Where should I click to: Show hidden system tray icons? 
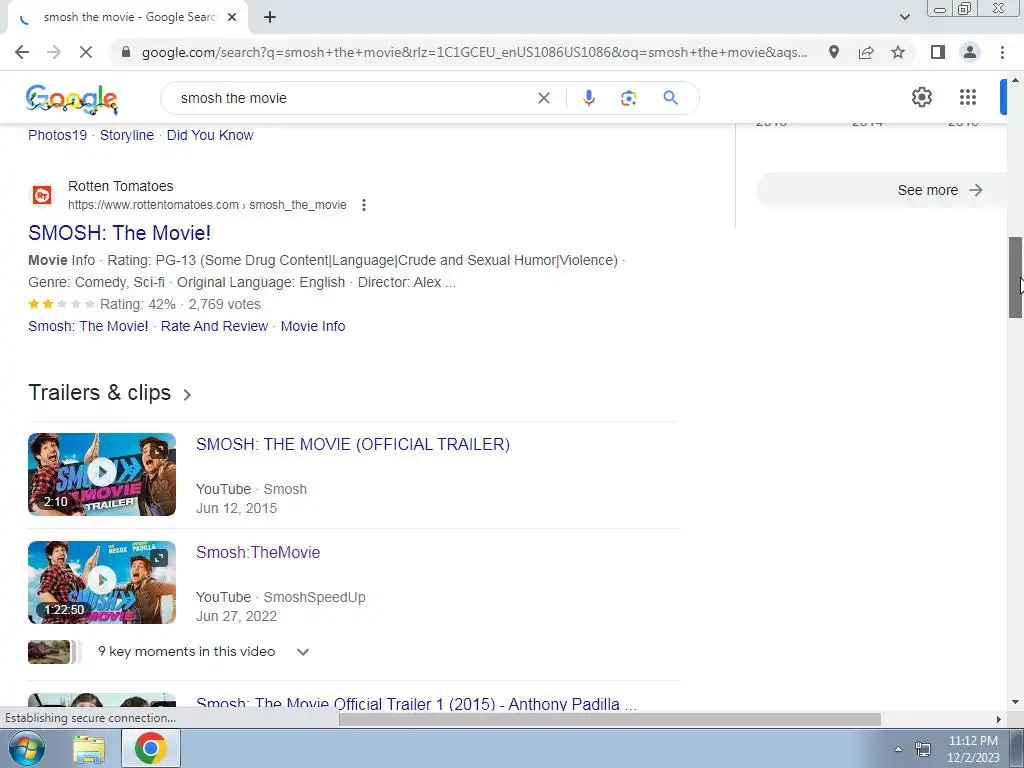[898, 749]
